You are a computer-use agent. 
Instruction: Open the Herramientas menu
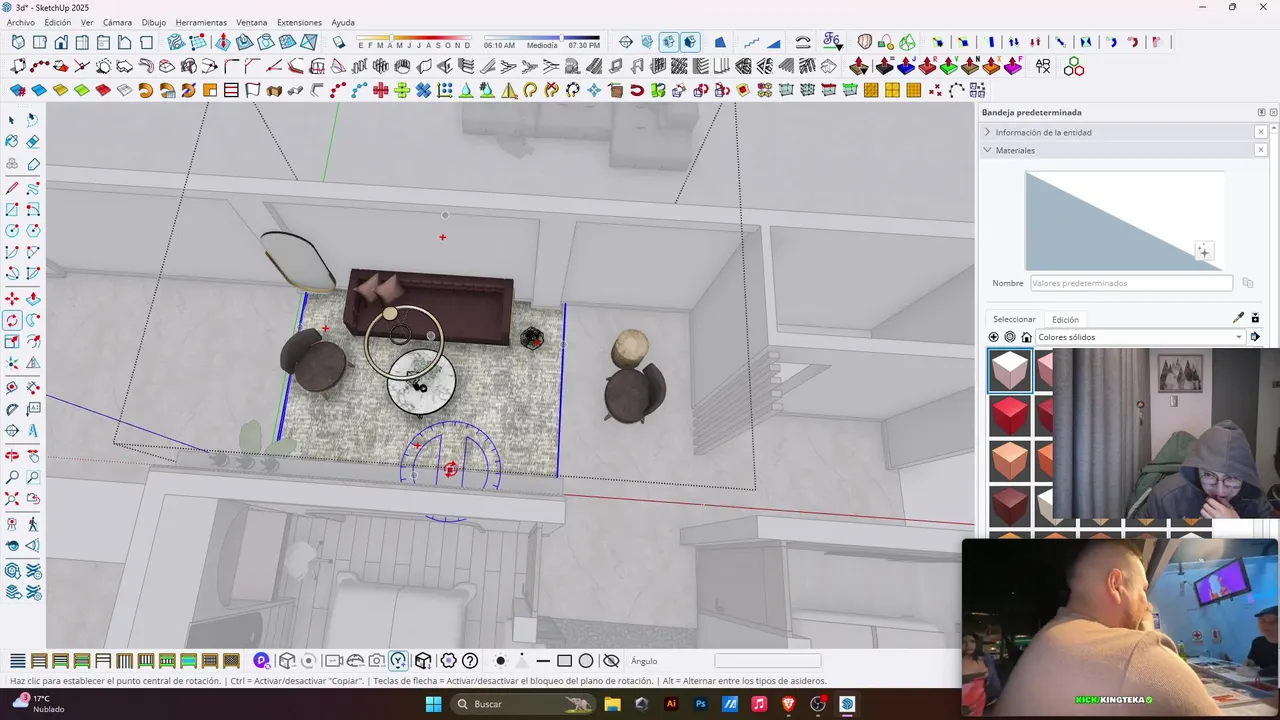(x=201, y=22)
